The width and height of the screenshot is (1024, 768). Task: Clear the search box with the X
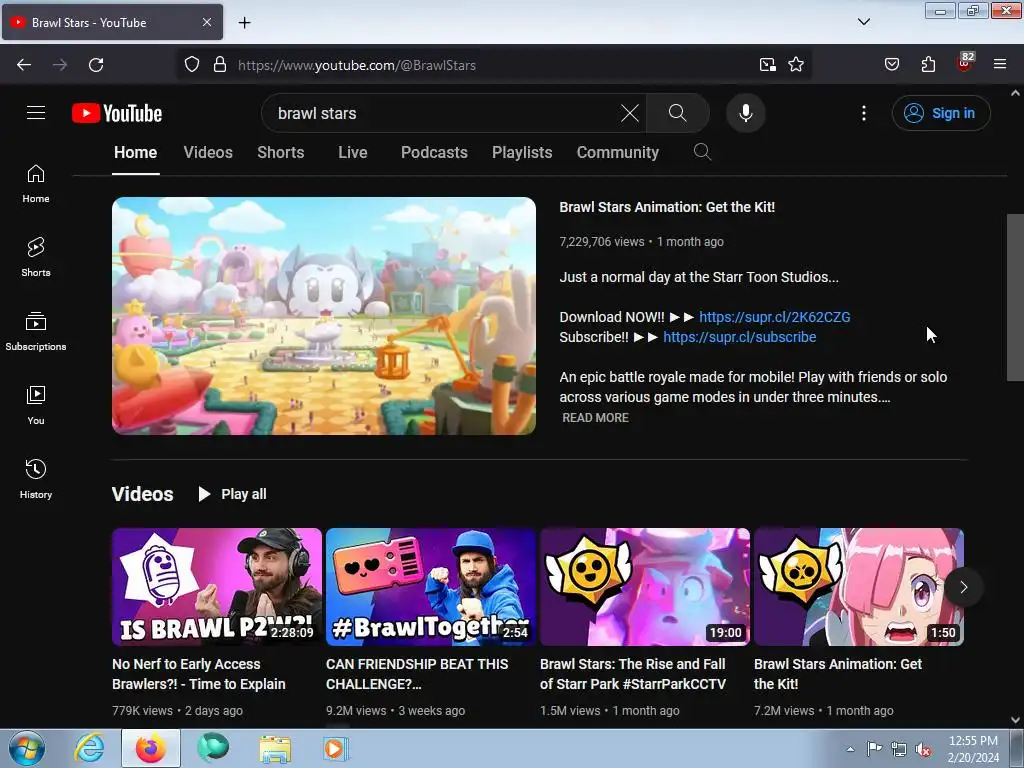coord(630,113)
